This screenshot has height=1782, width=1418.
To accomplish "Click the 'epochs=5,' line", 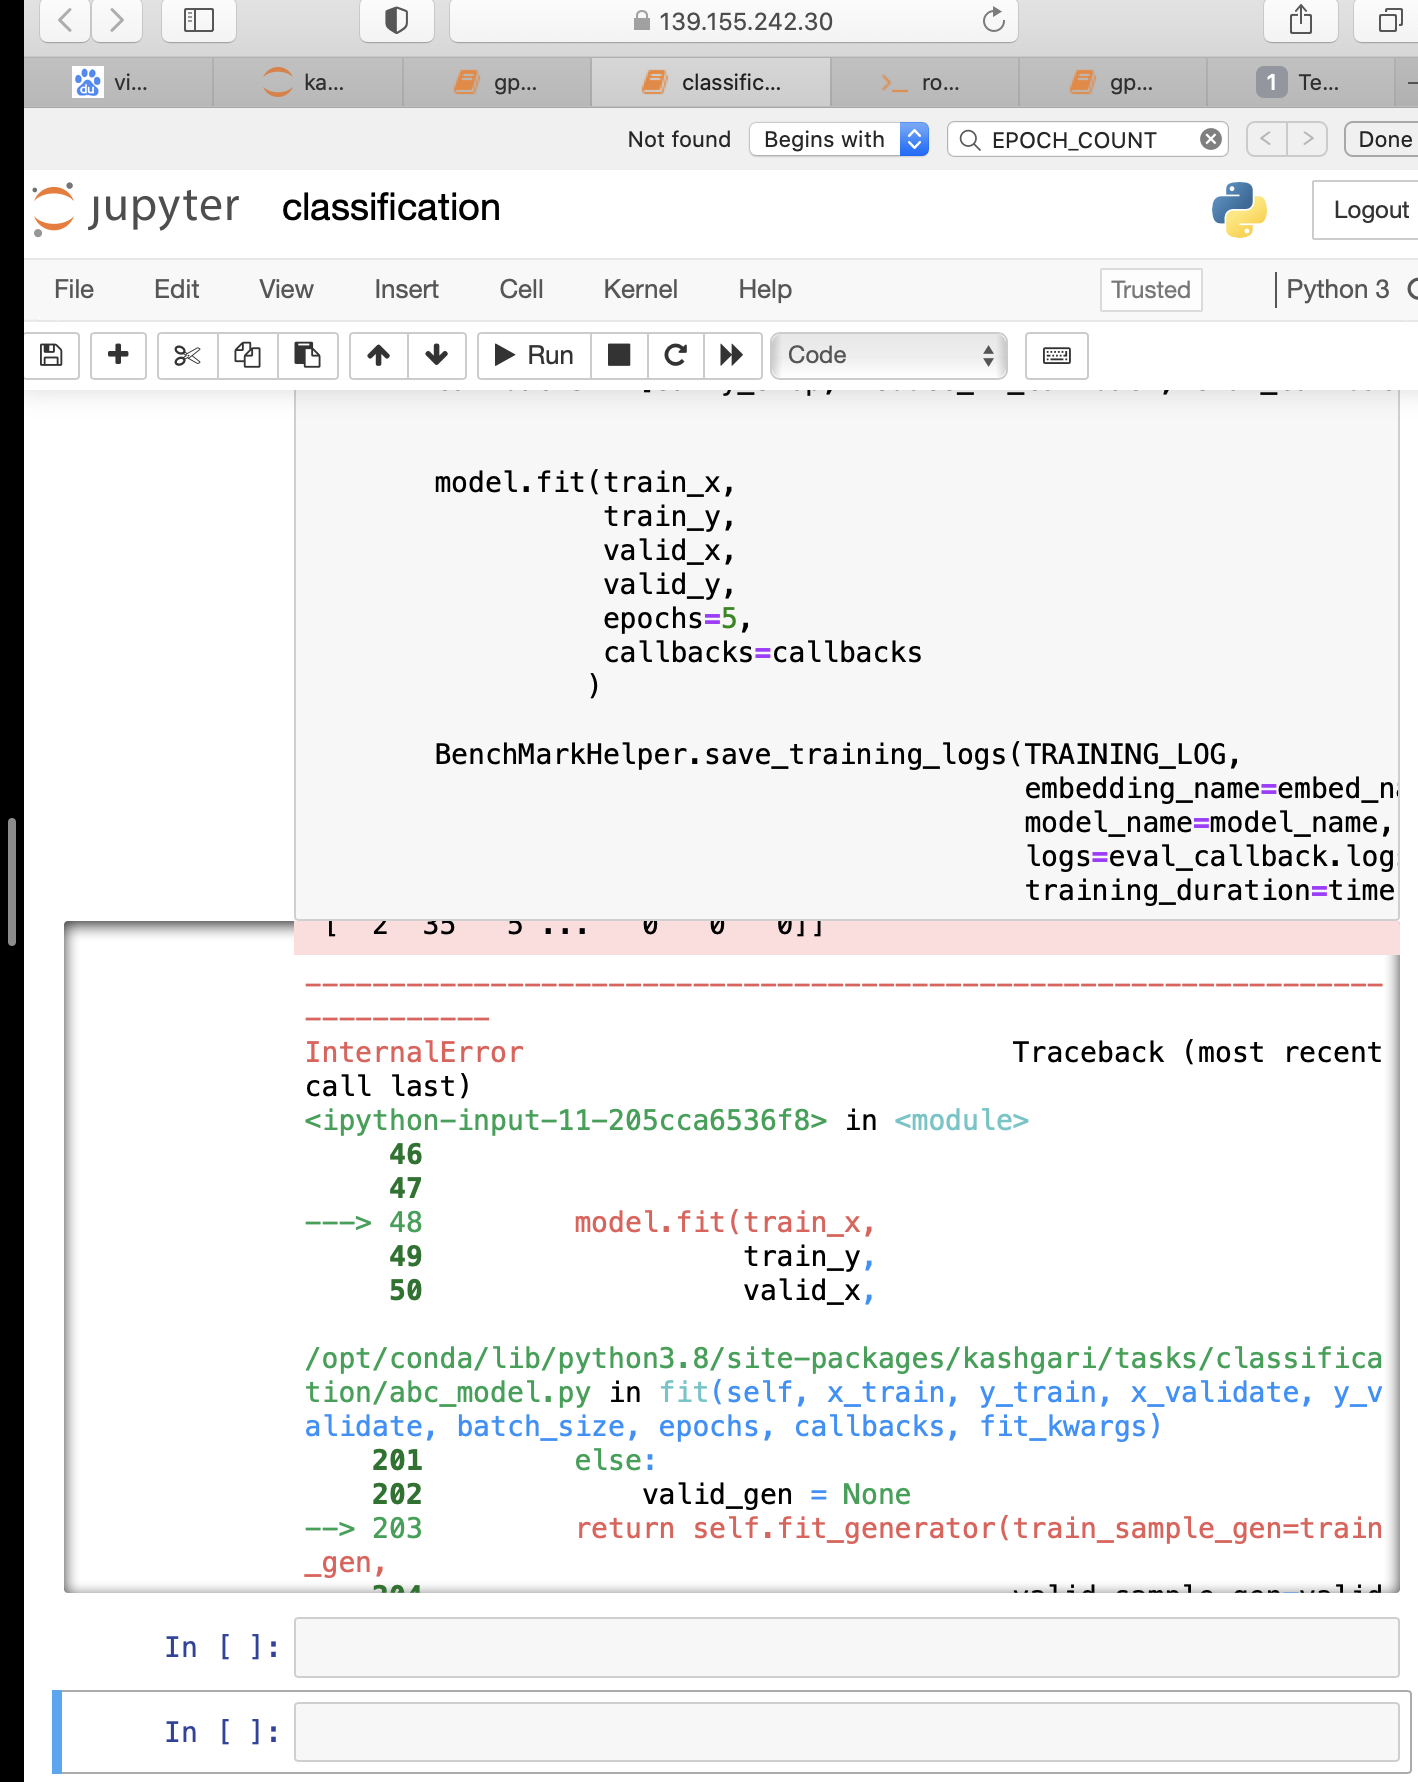I will pos(677,618).
